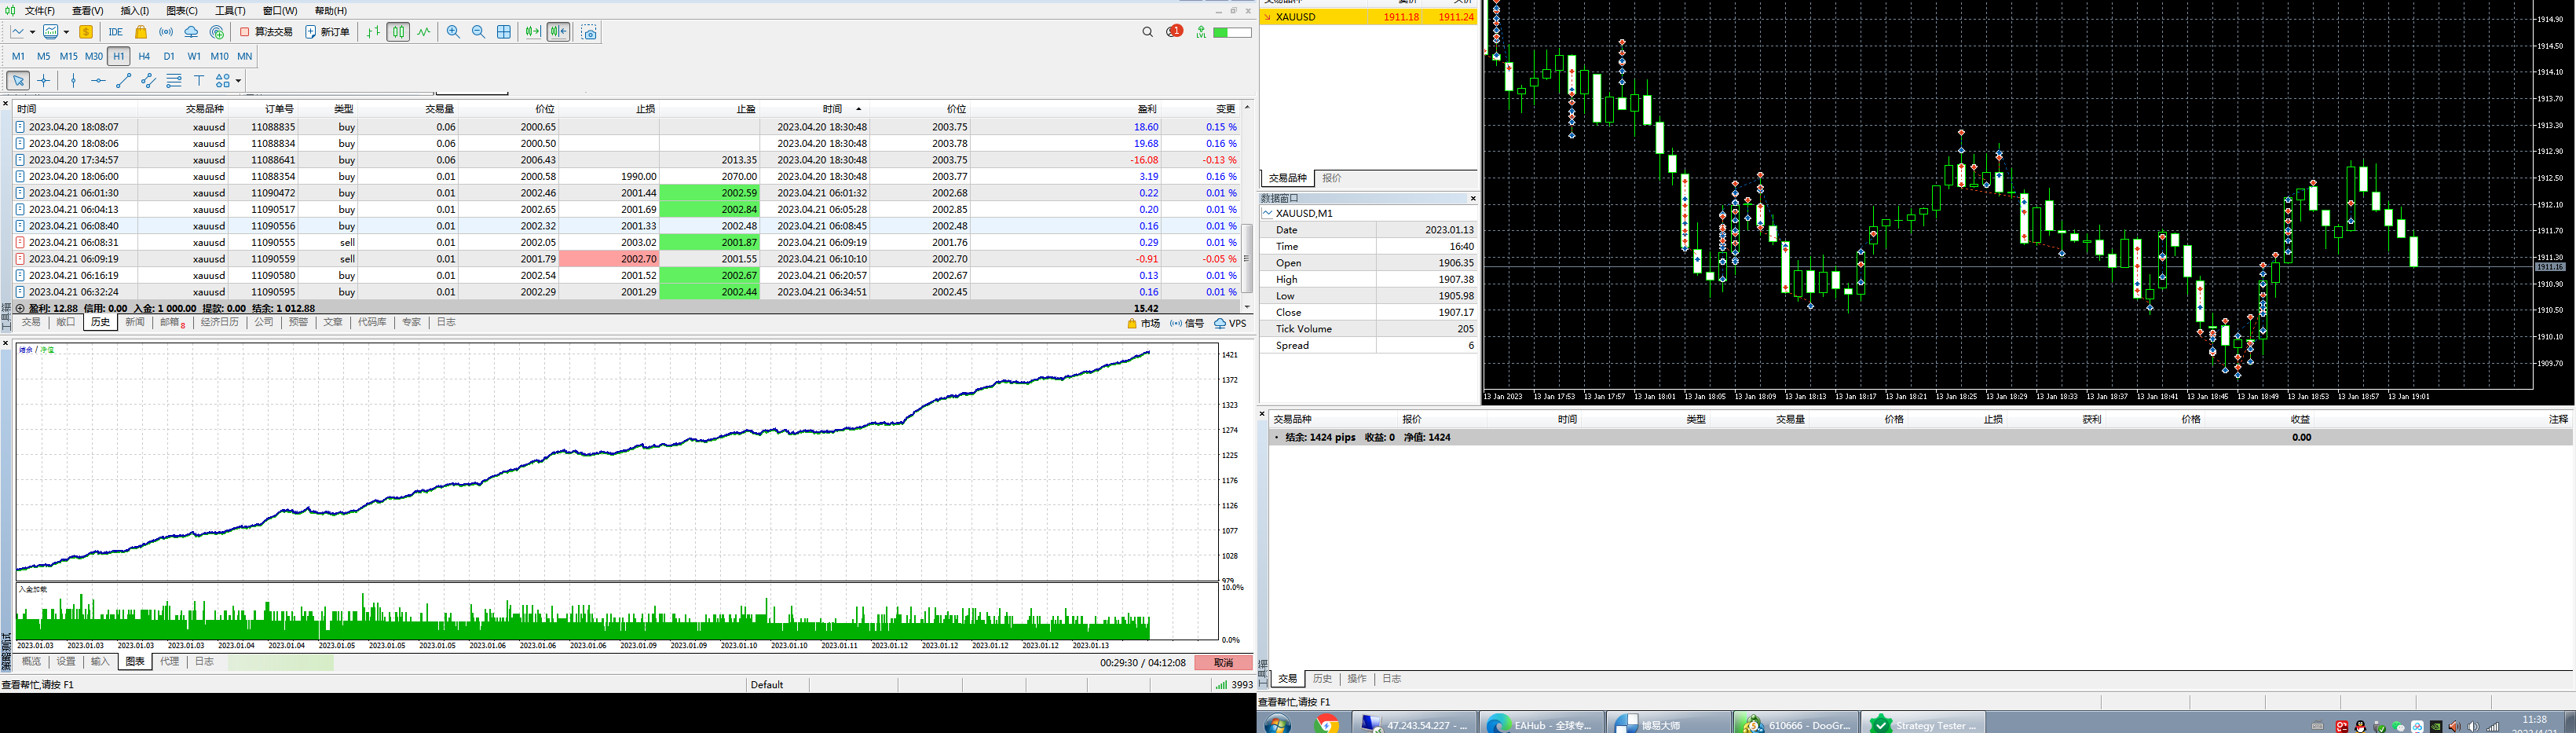Switch to the 新闻 tab in toolbox

(x=135, y=322)
